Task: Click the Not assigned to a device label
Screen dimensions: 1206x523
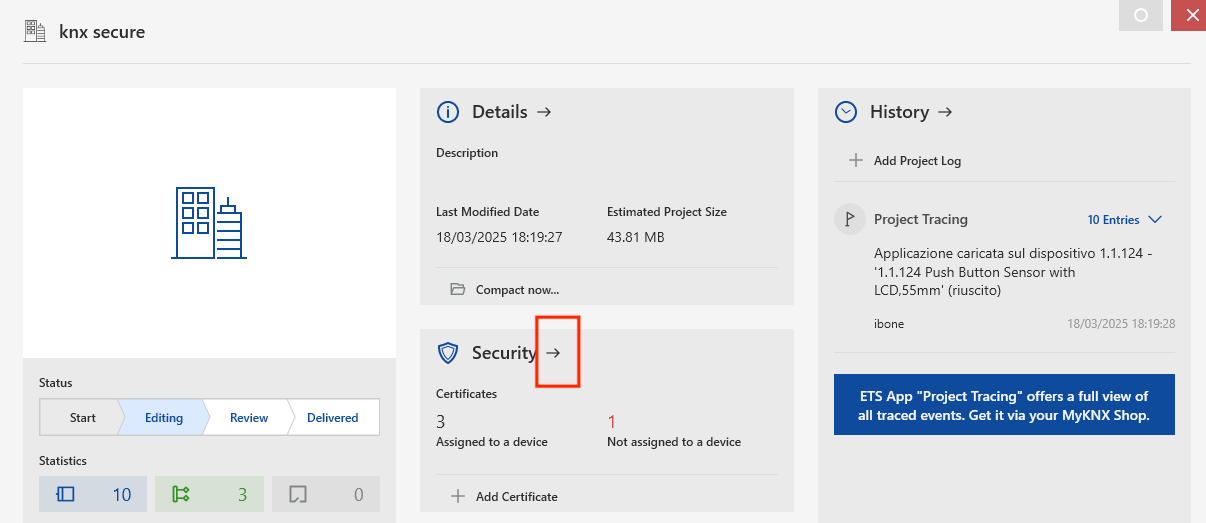Action: point(674,441)
